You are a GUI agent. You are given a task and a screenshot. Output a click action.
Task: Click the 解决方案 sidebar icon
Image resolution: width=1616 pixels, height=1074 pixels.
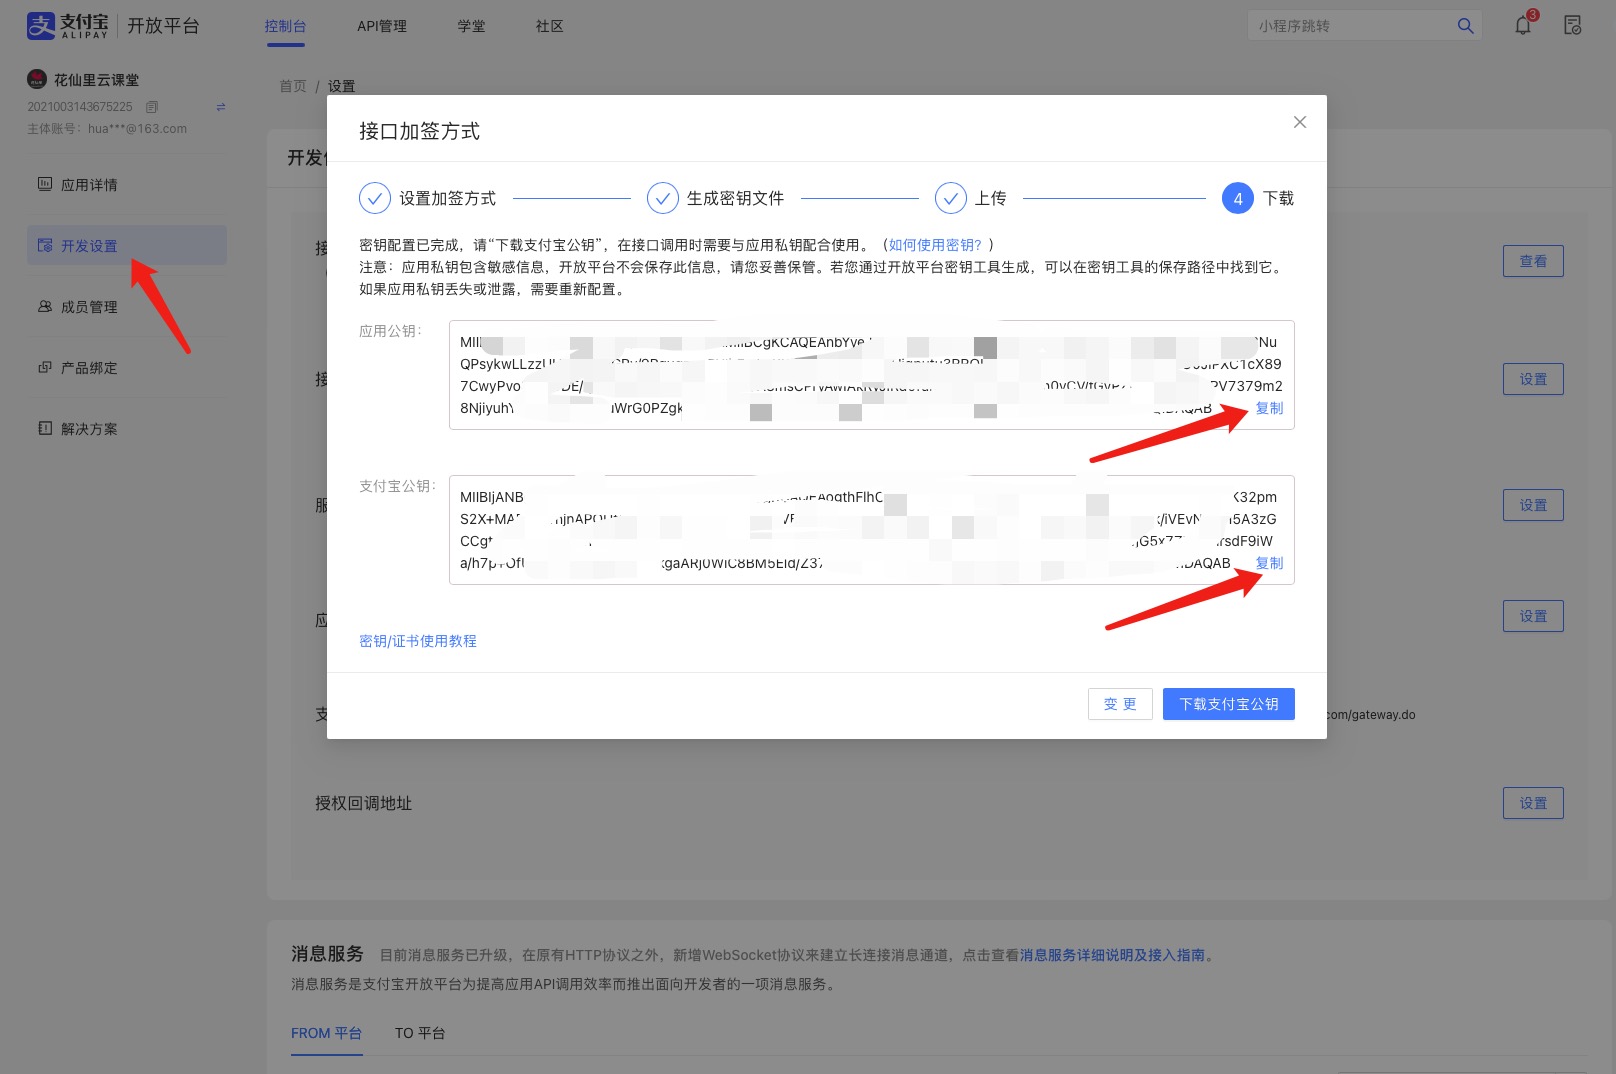45,428
